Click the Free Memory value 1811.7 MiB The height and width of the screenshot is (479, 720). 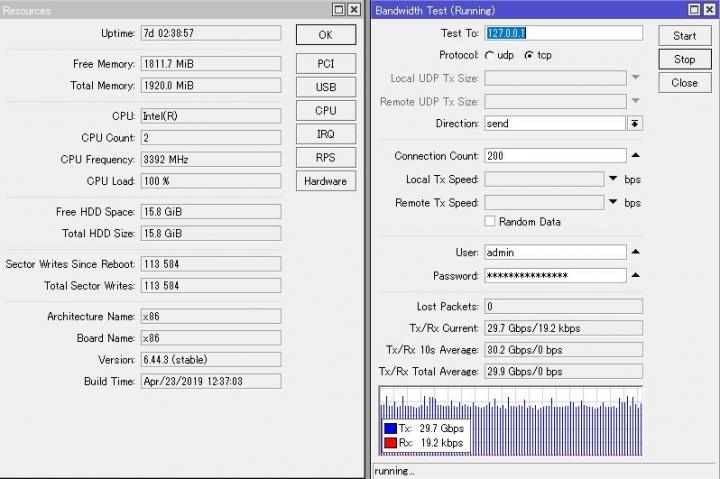211,64
